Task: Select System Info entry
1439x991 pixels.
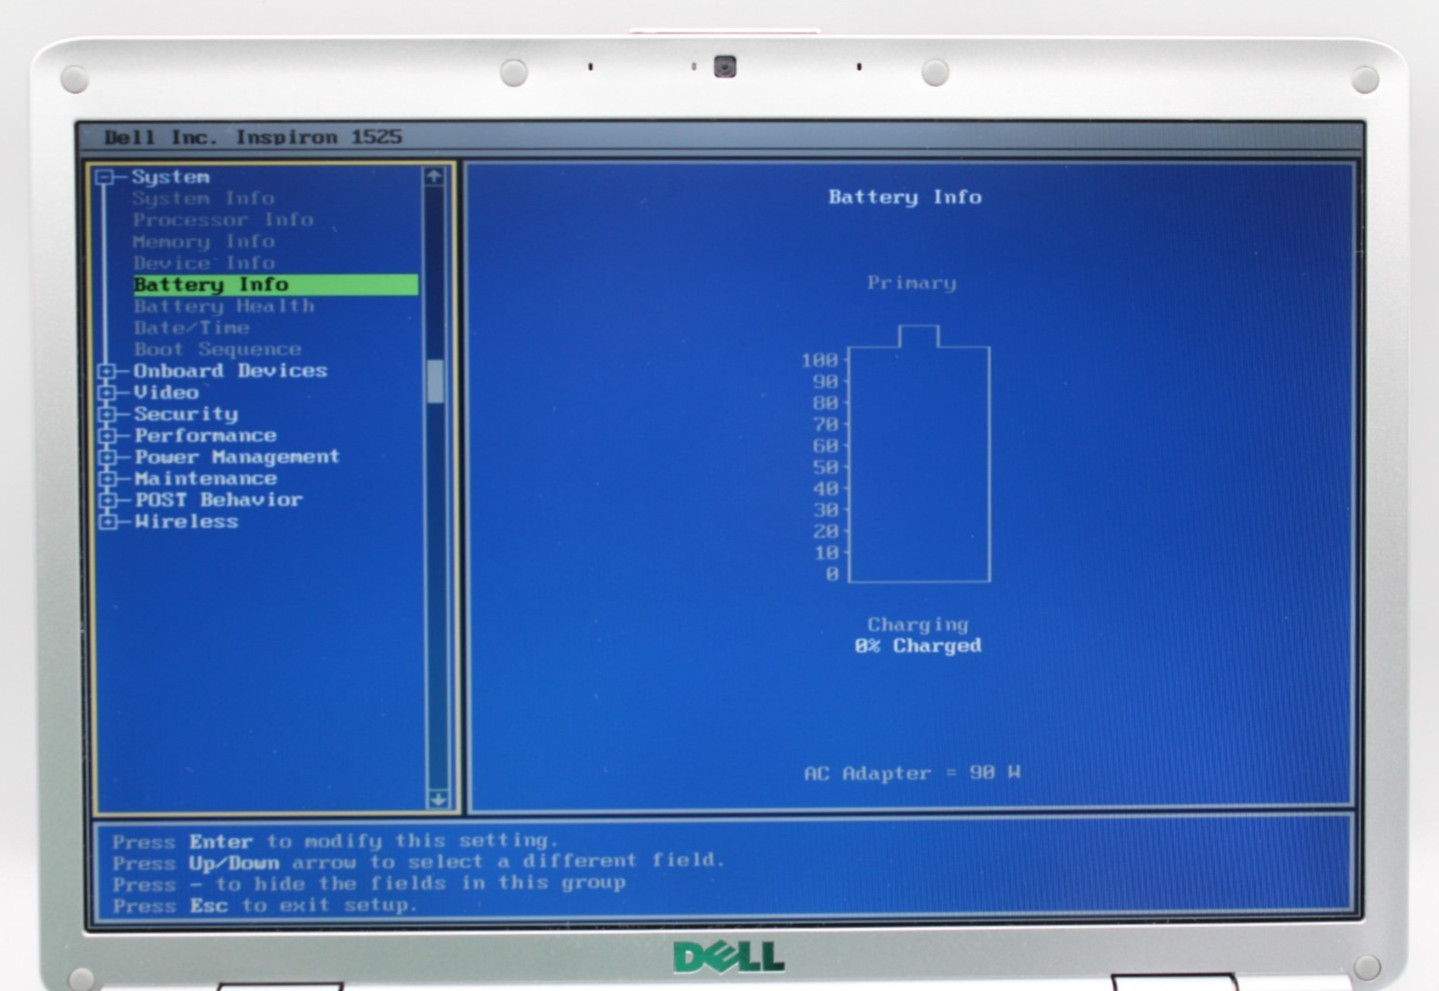Action: pos(203,198)
